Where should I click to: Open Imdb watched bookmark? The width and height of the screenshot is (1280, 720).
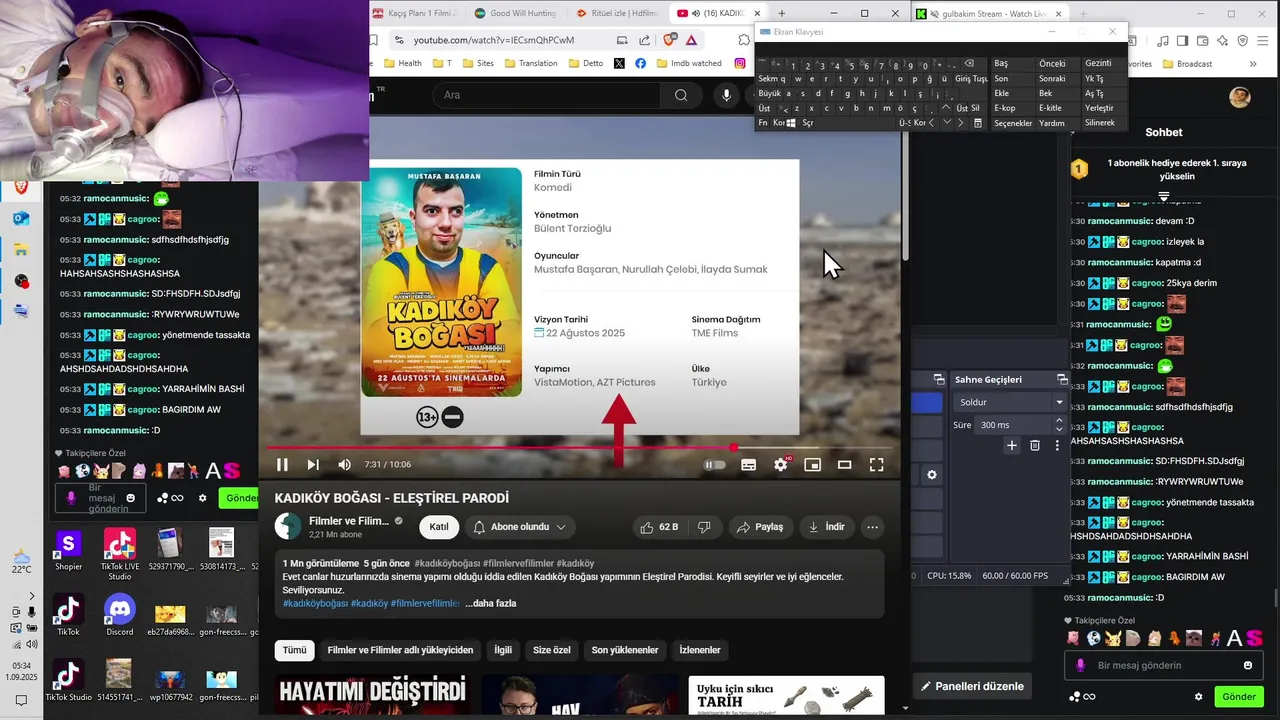(688, 63)
